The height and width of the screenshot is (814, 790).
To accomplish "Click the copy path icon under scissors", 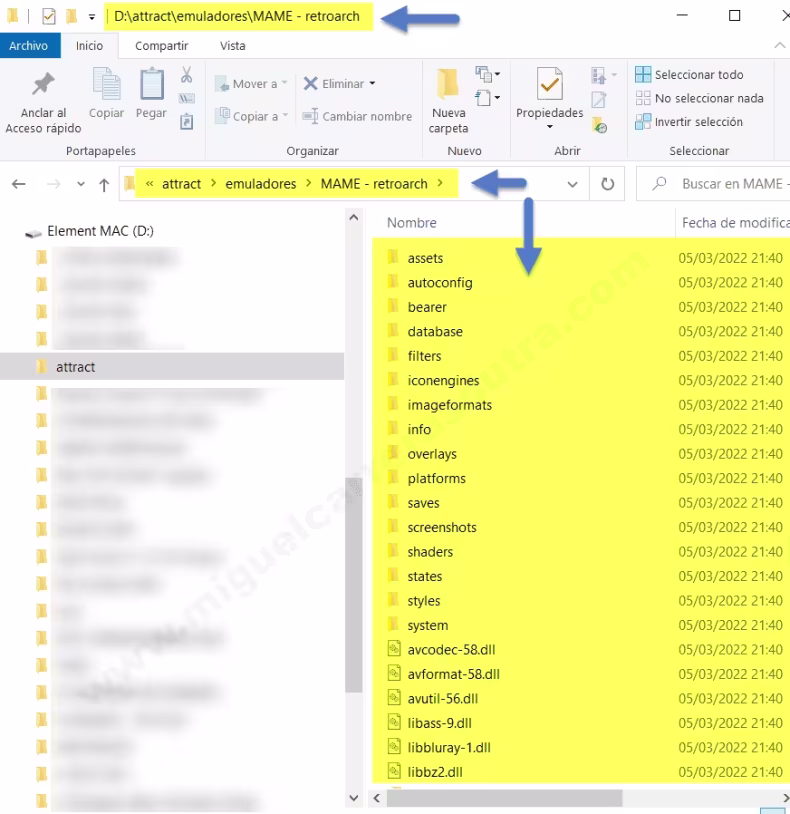I will (x=186, y=98).
